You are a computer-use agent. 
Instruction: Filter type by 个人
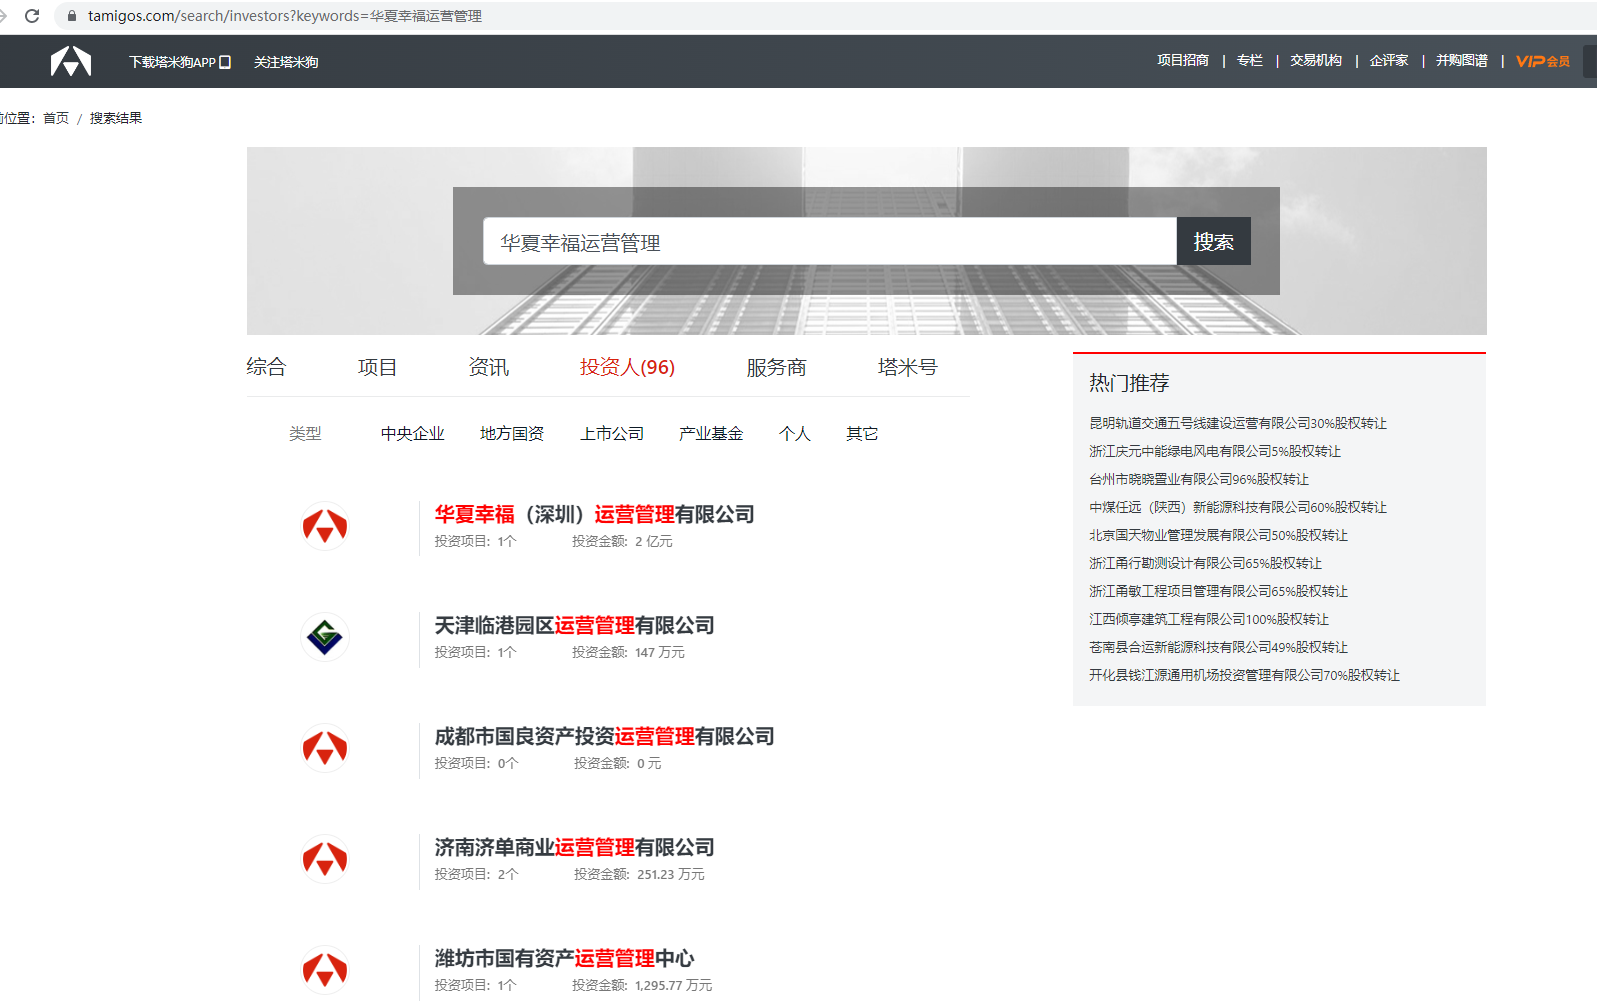pos(795,433)
